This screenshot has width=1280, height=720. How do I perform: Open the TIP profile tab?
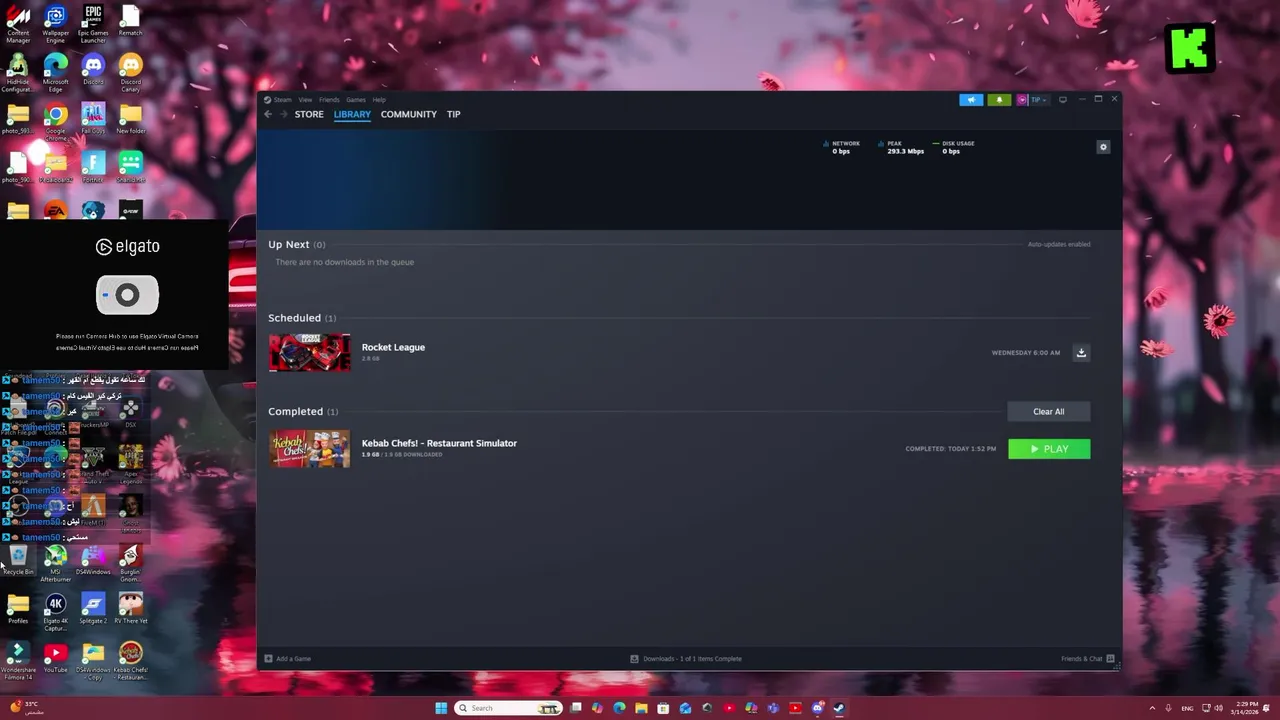[x=453, y=114]
